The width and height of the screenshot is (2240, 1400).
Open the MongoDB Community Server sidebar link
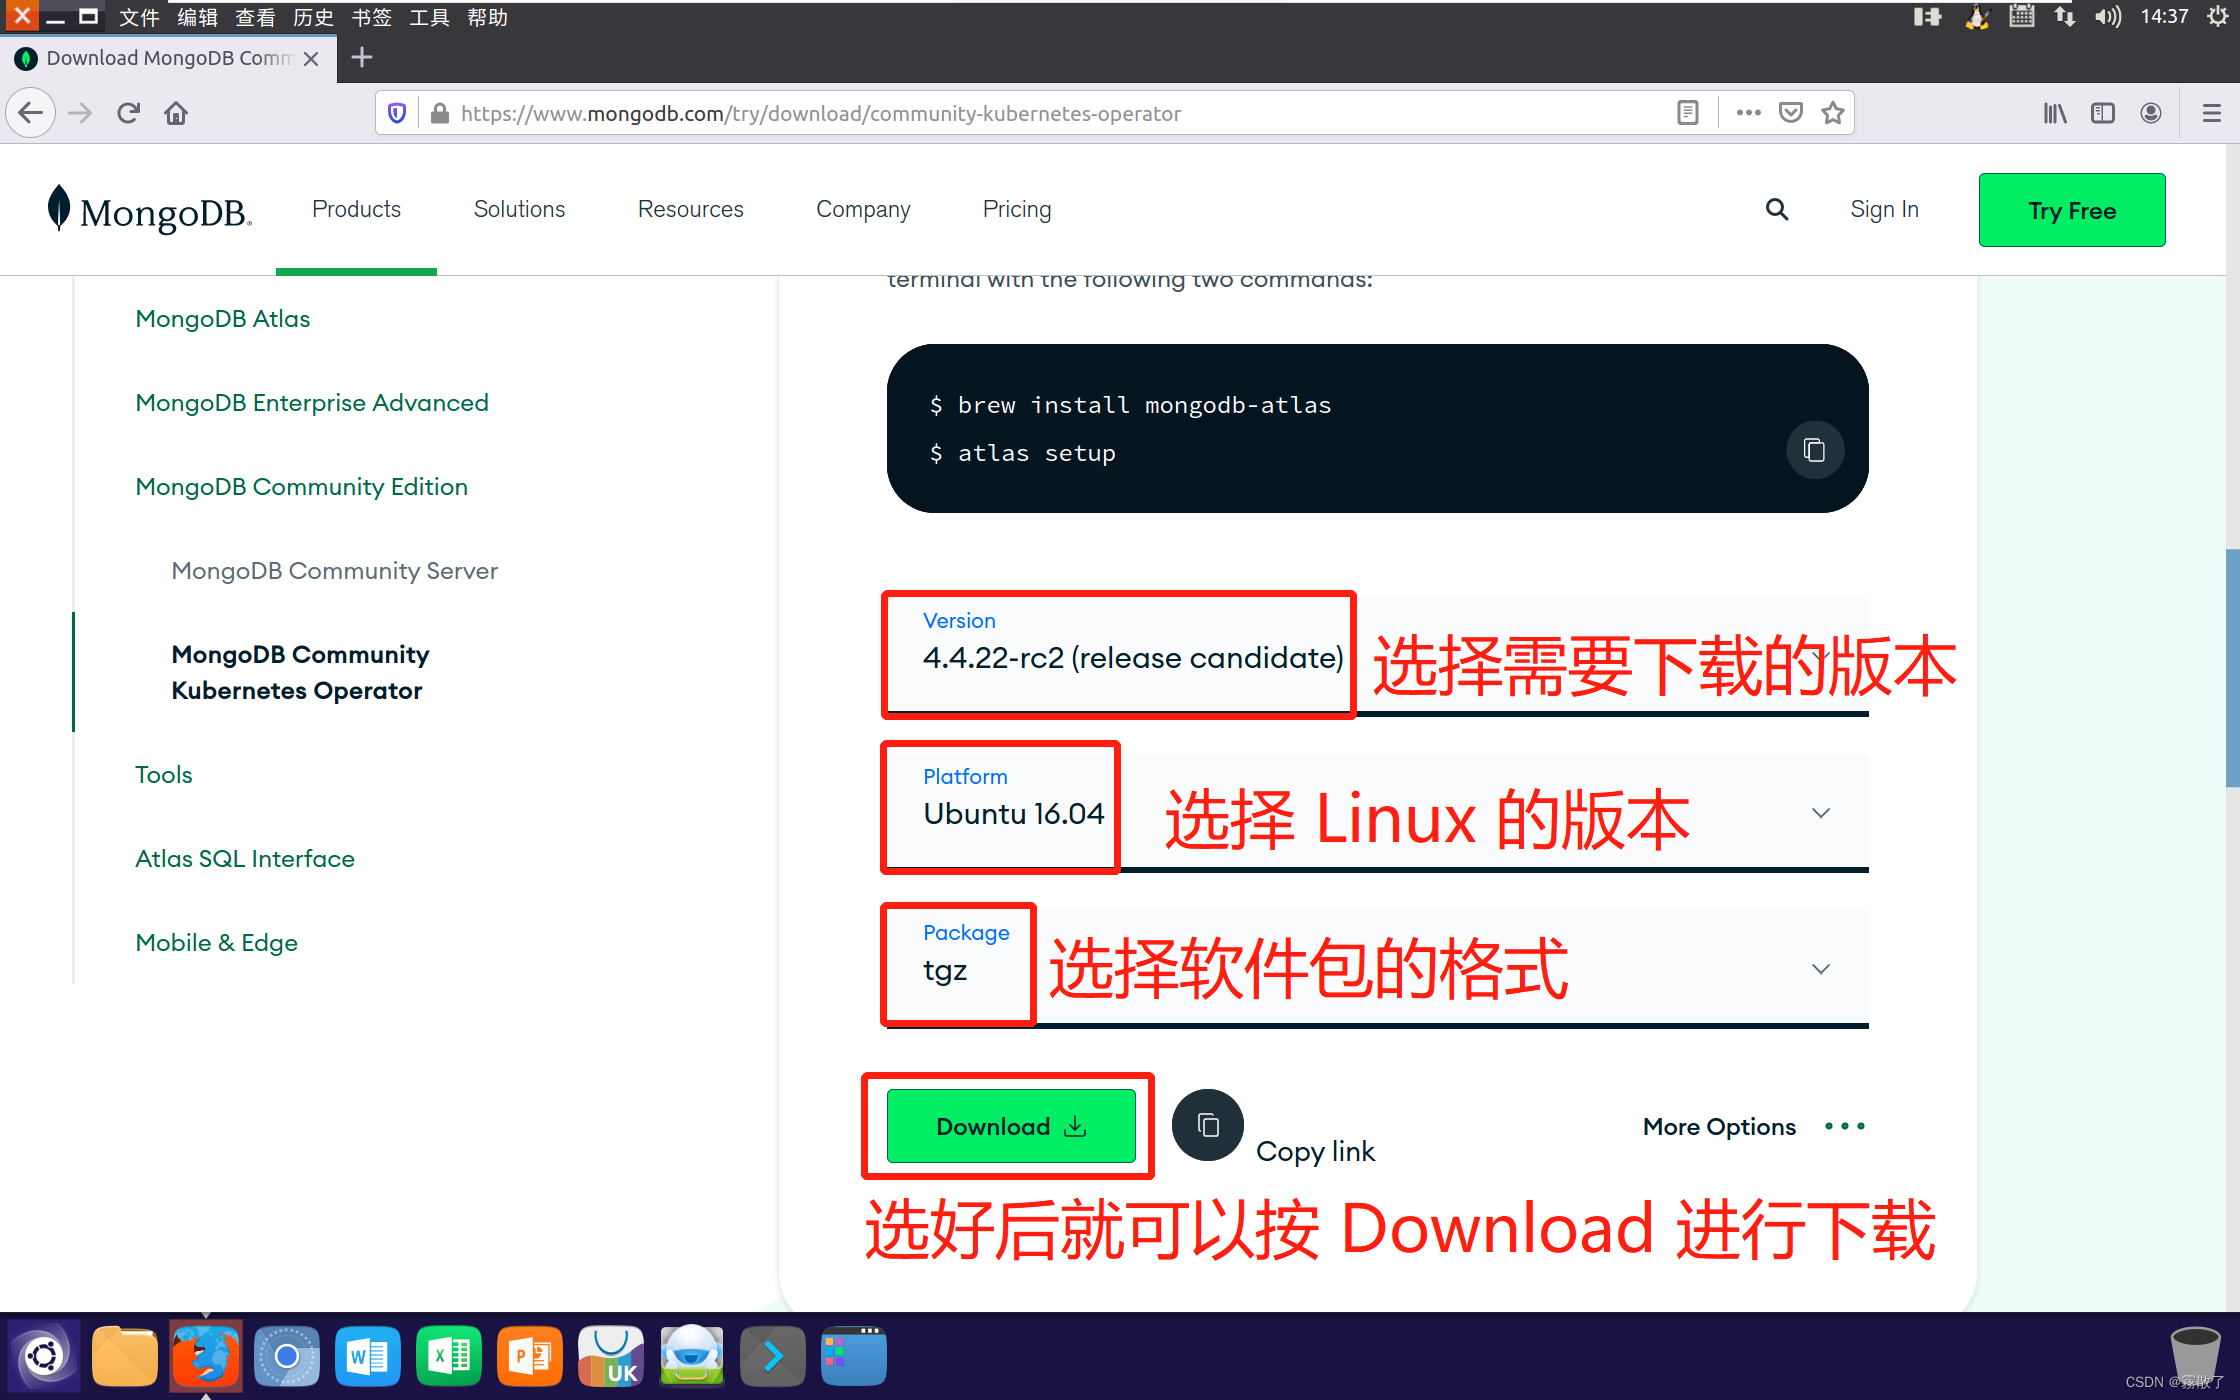(334, 570)
